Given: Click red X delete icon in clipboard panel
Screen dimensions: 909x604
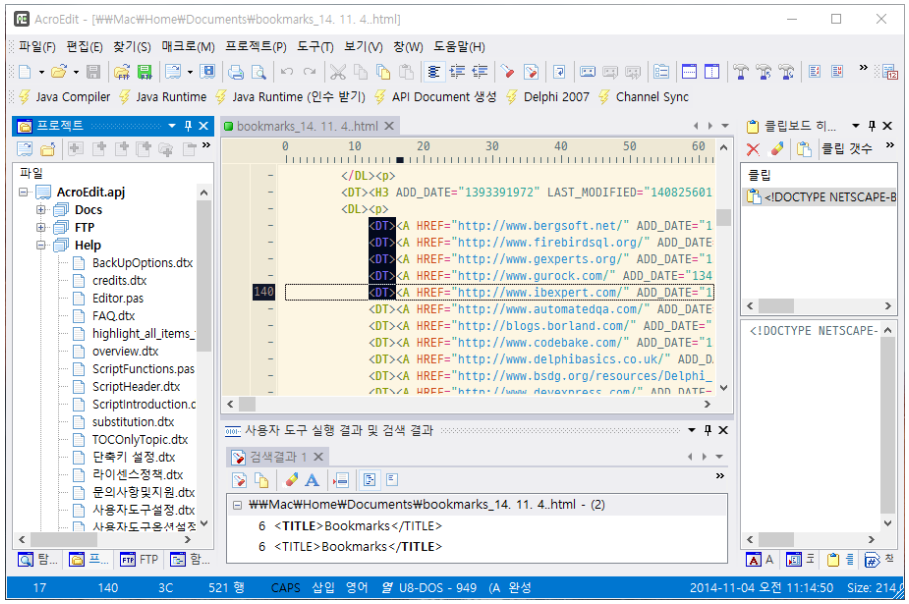Looking at the screenshot, I should tap(753, 149).
